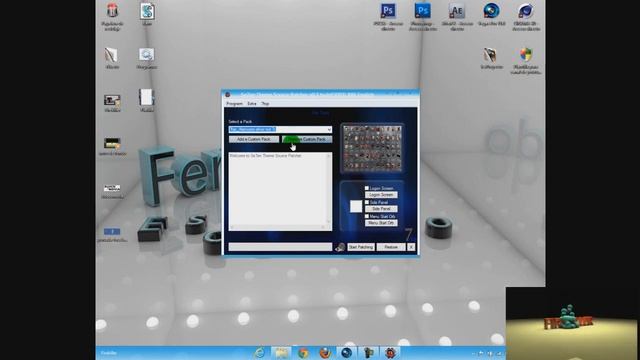Click the small icon left of Start Patching
The width and height of the screenshot is (640, 360).
[340, 247]
